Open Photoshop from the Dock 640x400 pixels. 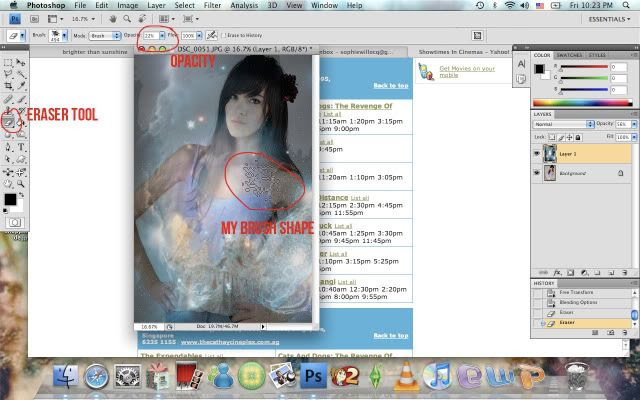(x=313, y=376)
